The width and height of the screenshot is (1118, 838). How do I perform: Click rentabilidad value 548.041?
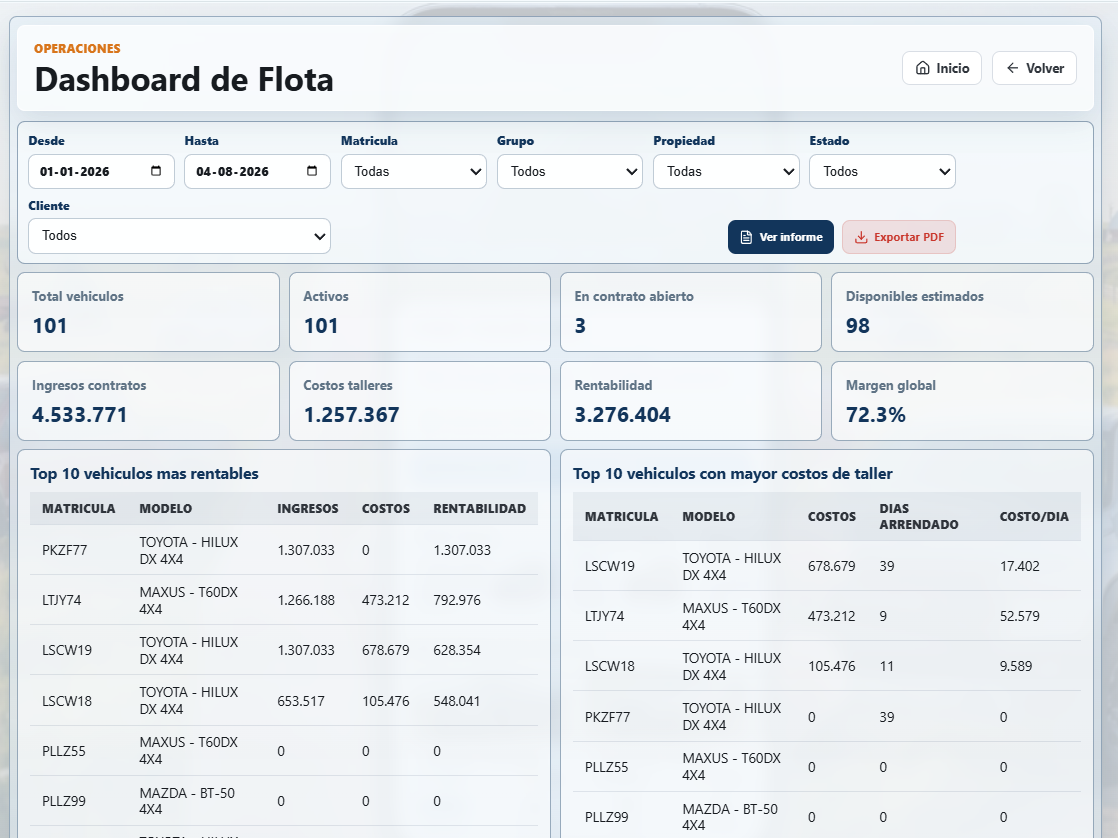coord(457,701)
